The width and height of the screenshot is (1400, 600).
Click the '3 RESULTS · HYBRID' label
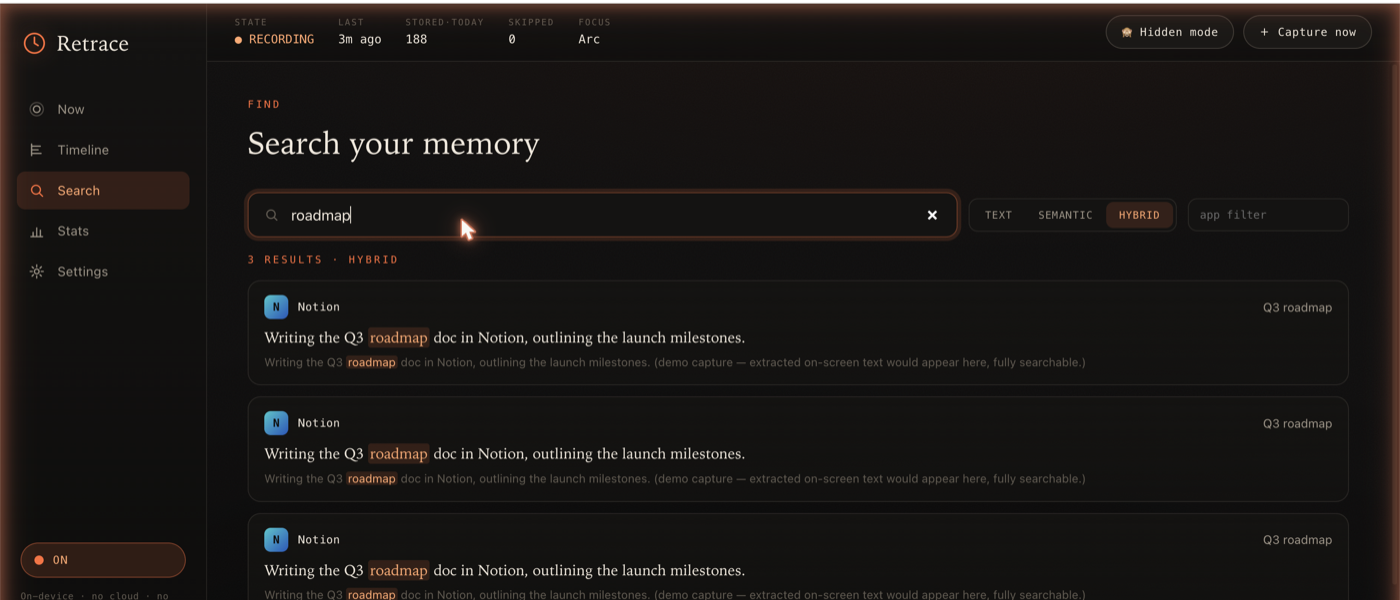pos(323,260)
